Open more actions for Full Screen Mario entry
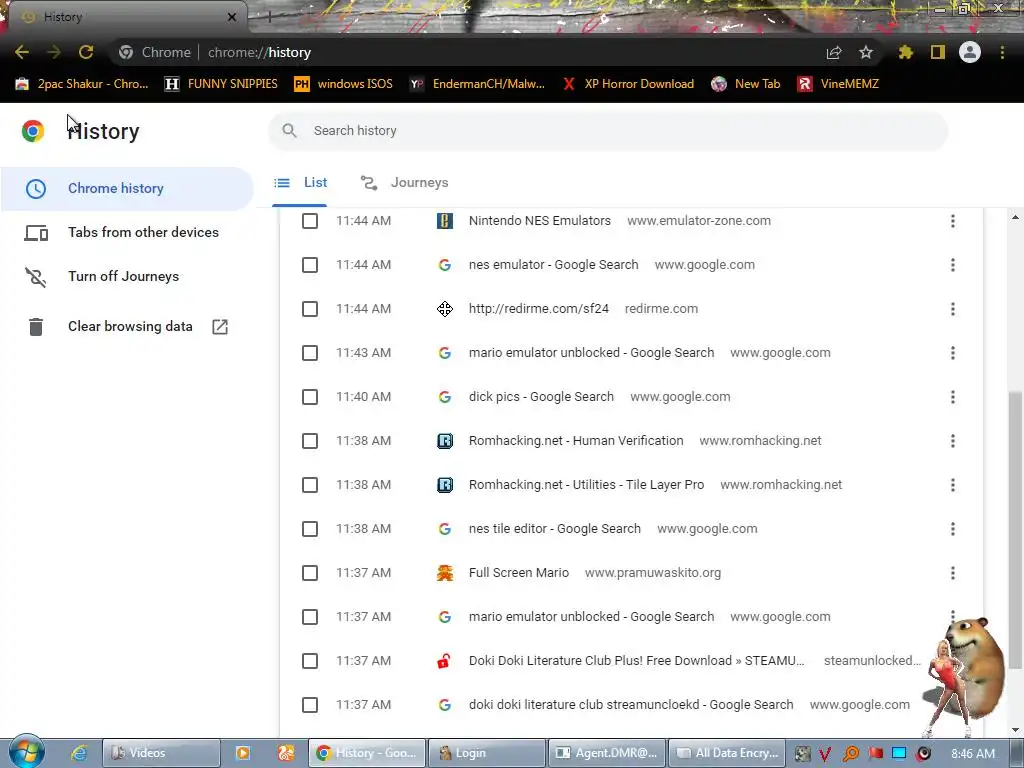Image resolution: width=1024 pixels, height=768 pixels. (x=953, y=573)
